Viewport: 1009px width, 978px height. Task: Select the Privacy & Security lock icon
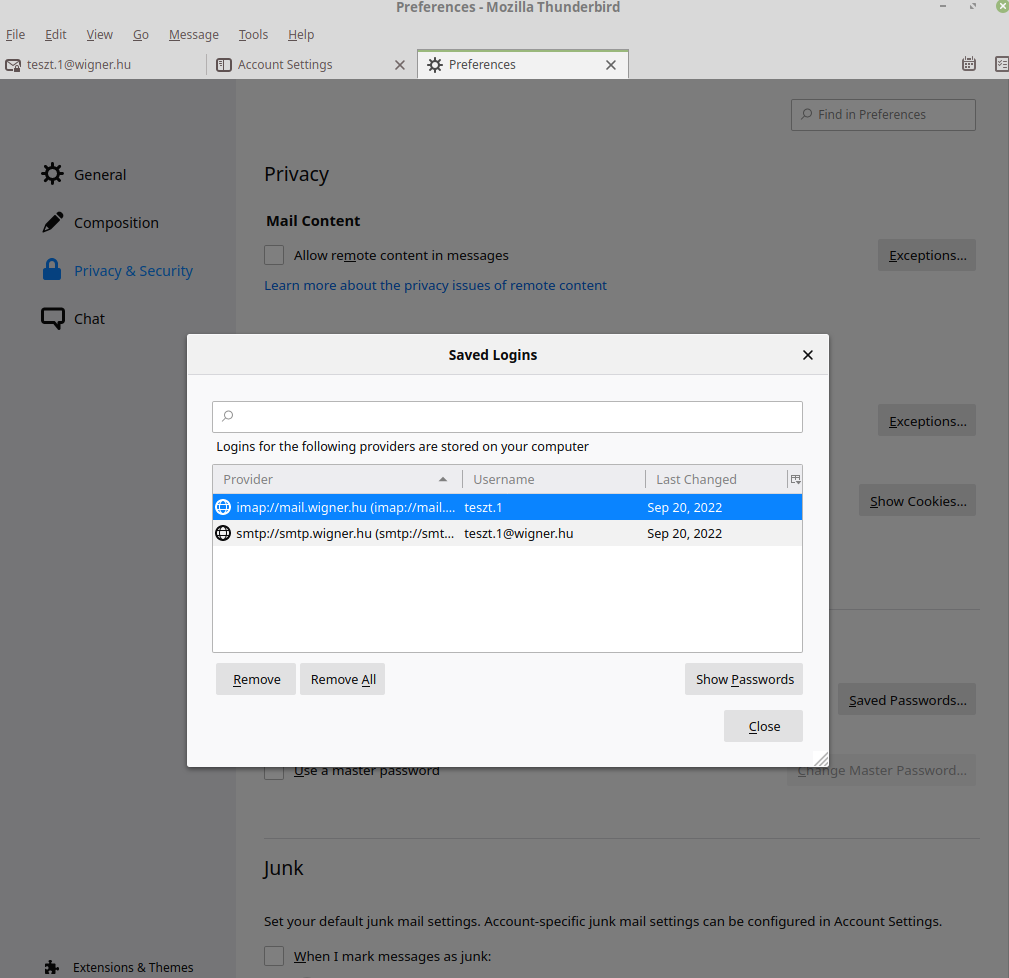pyautogui.click(x=52, y=270)
